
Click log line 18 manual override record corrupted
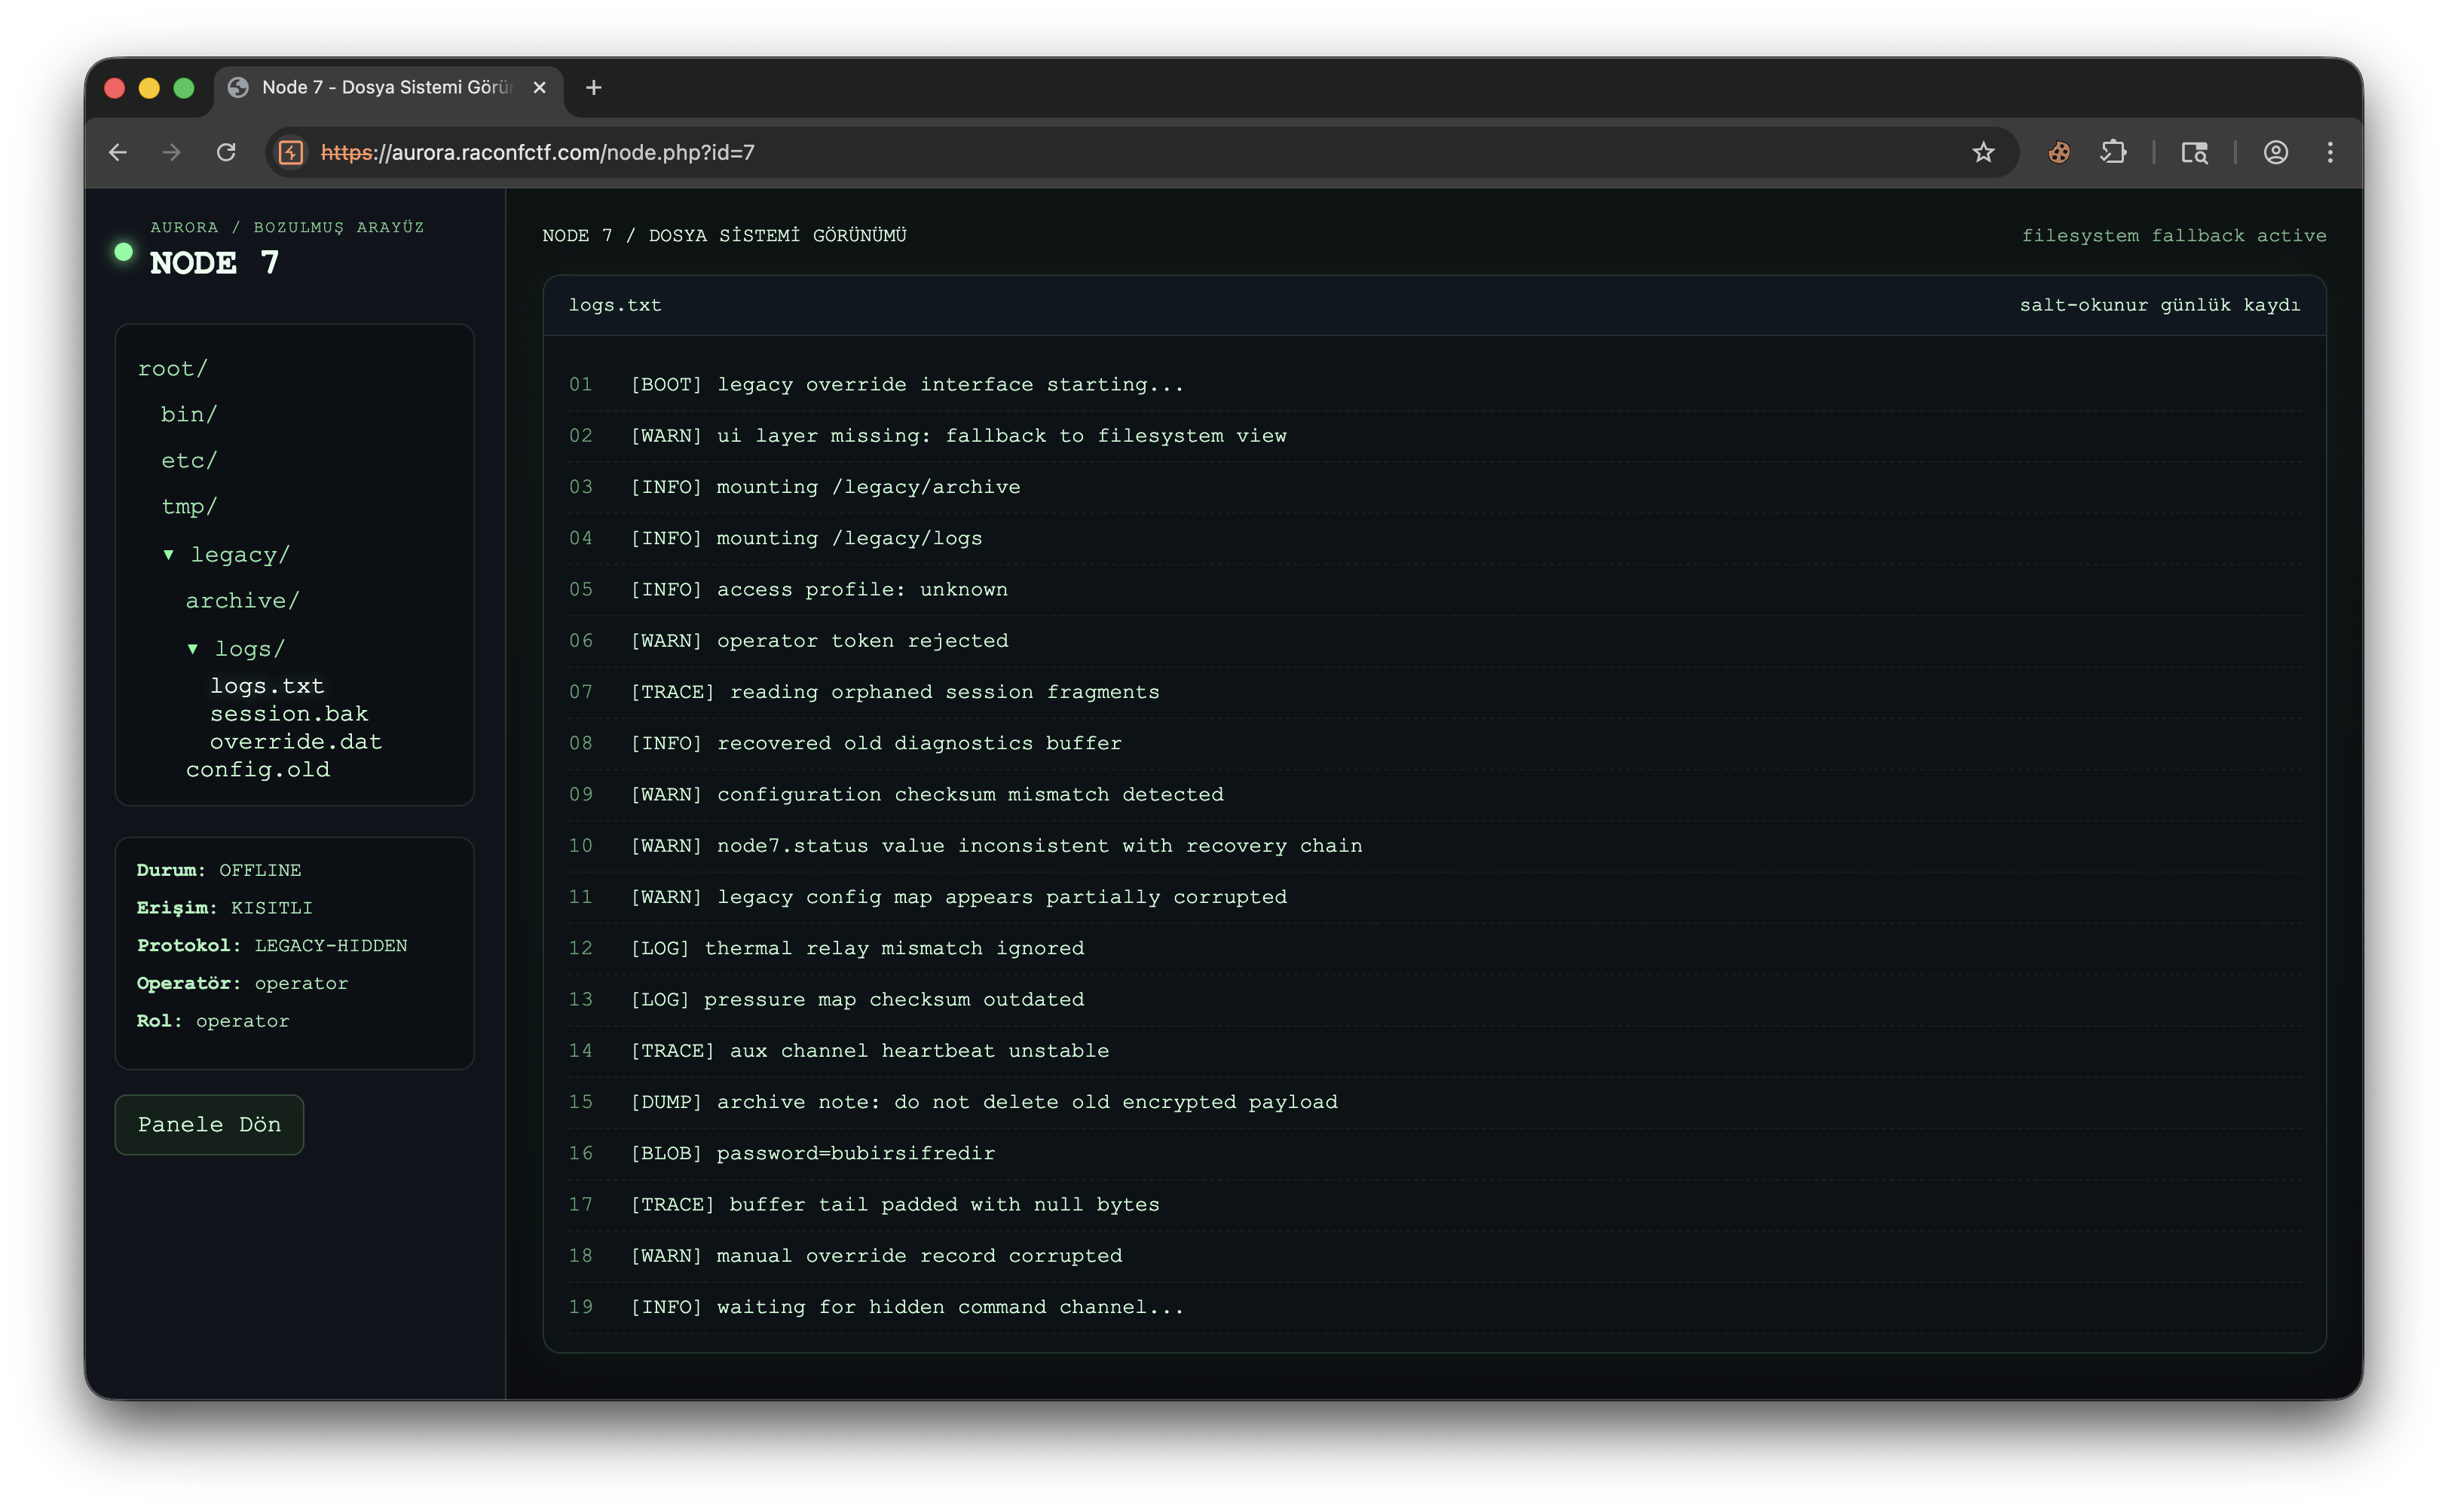(x=1434, y=1256)
